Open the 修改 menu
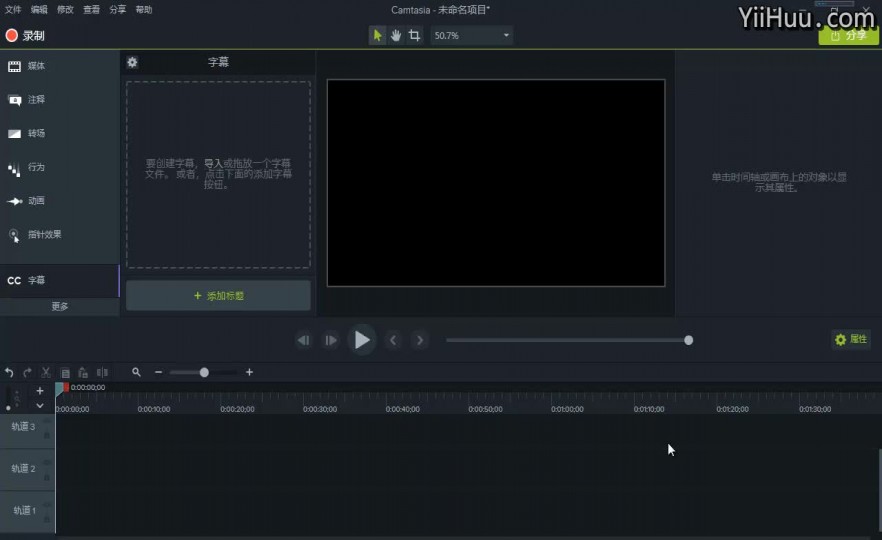The width and height of the screenshot is (882, 540). tap(65, 10)
